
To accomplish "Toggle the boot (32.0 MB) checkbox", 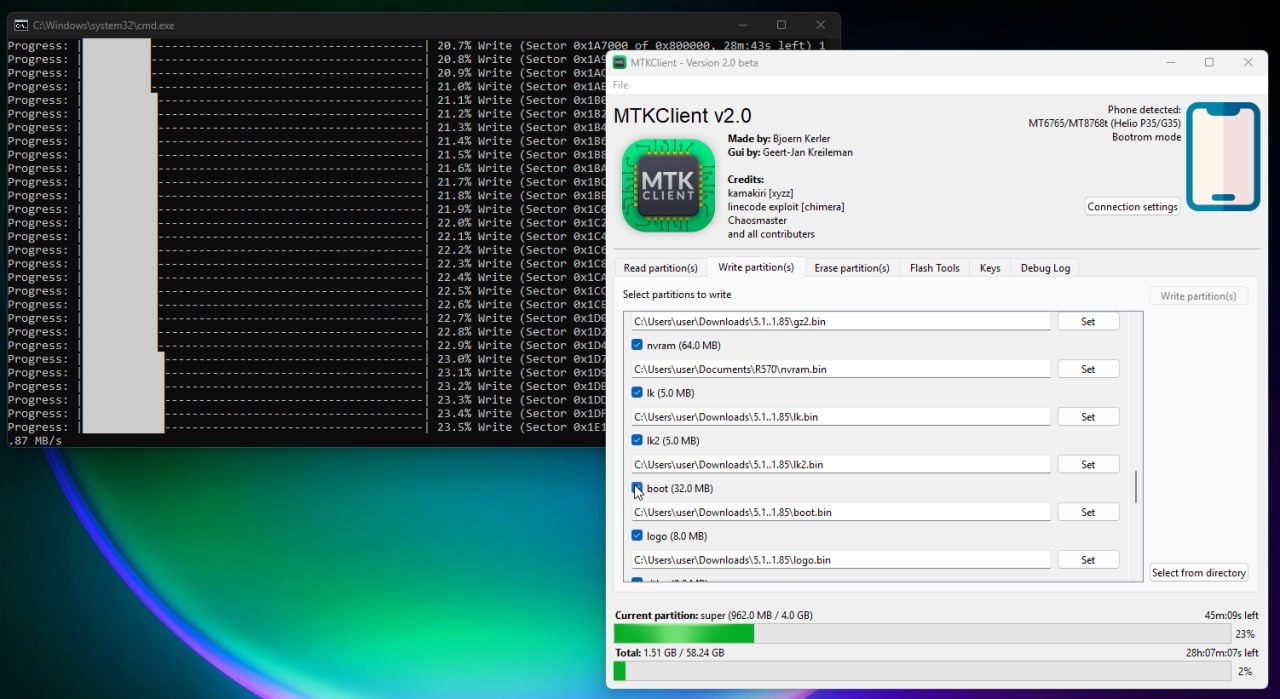I will 637,488.
